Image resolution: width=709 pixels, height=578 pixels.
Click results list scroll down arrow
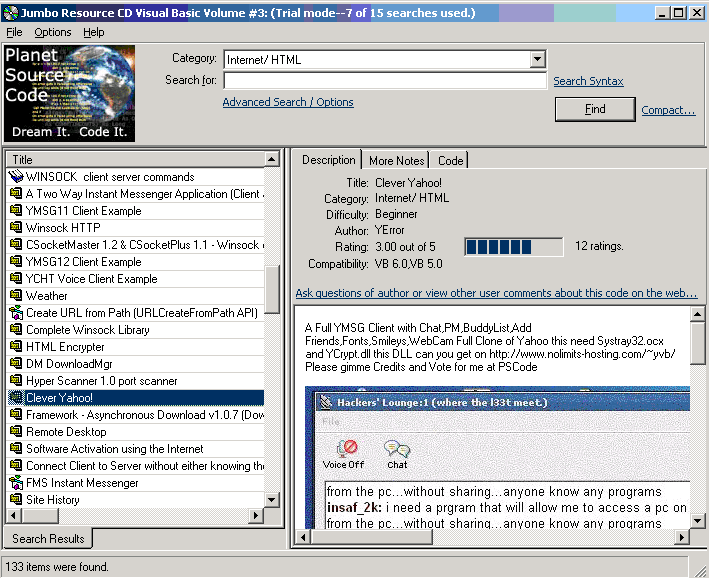(x=271, y=499)
